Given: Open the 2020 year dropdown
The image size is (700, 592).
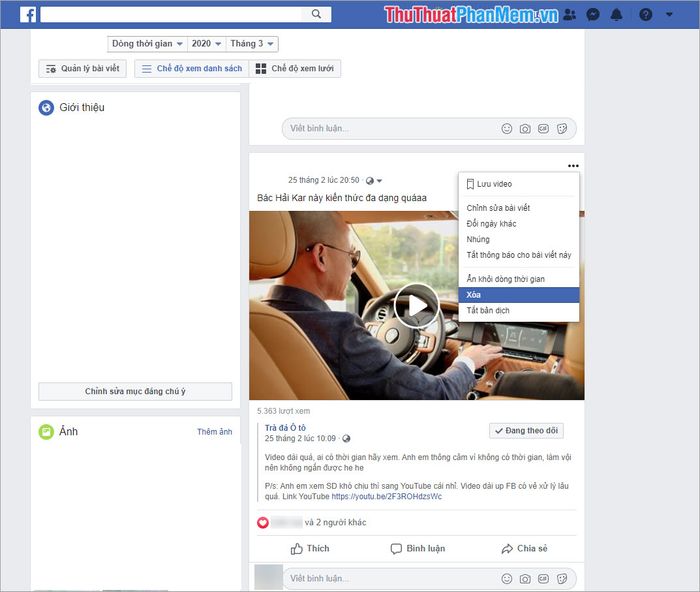Looking at the screenshot, I should coord(206,44).
